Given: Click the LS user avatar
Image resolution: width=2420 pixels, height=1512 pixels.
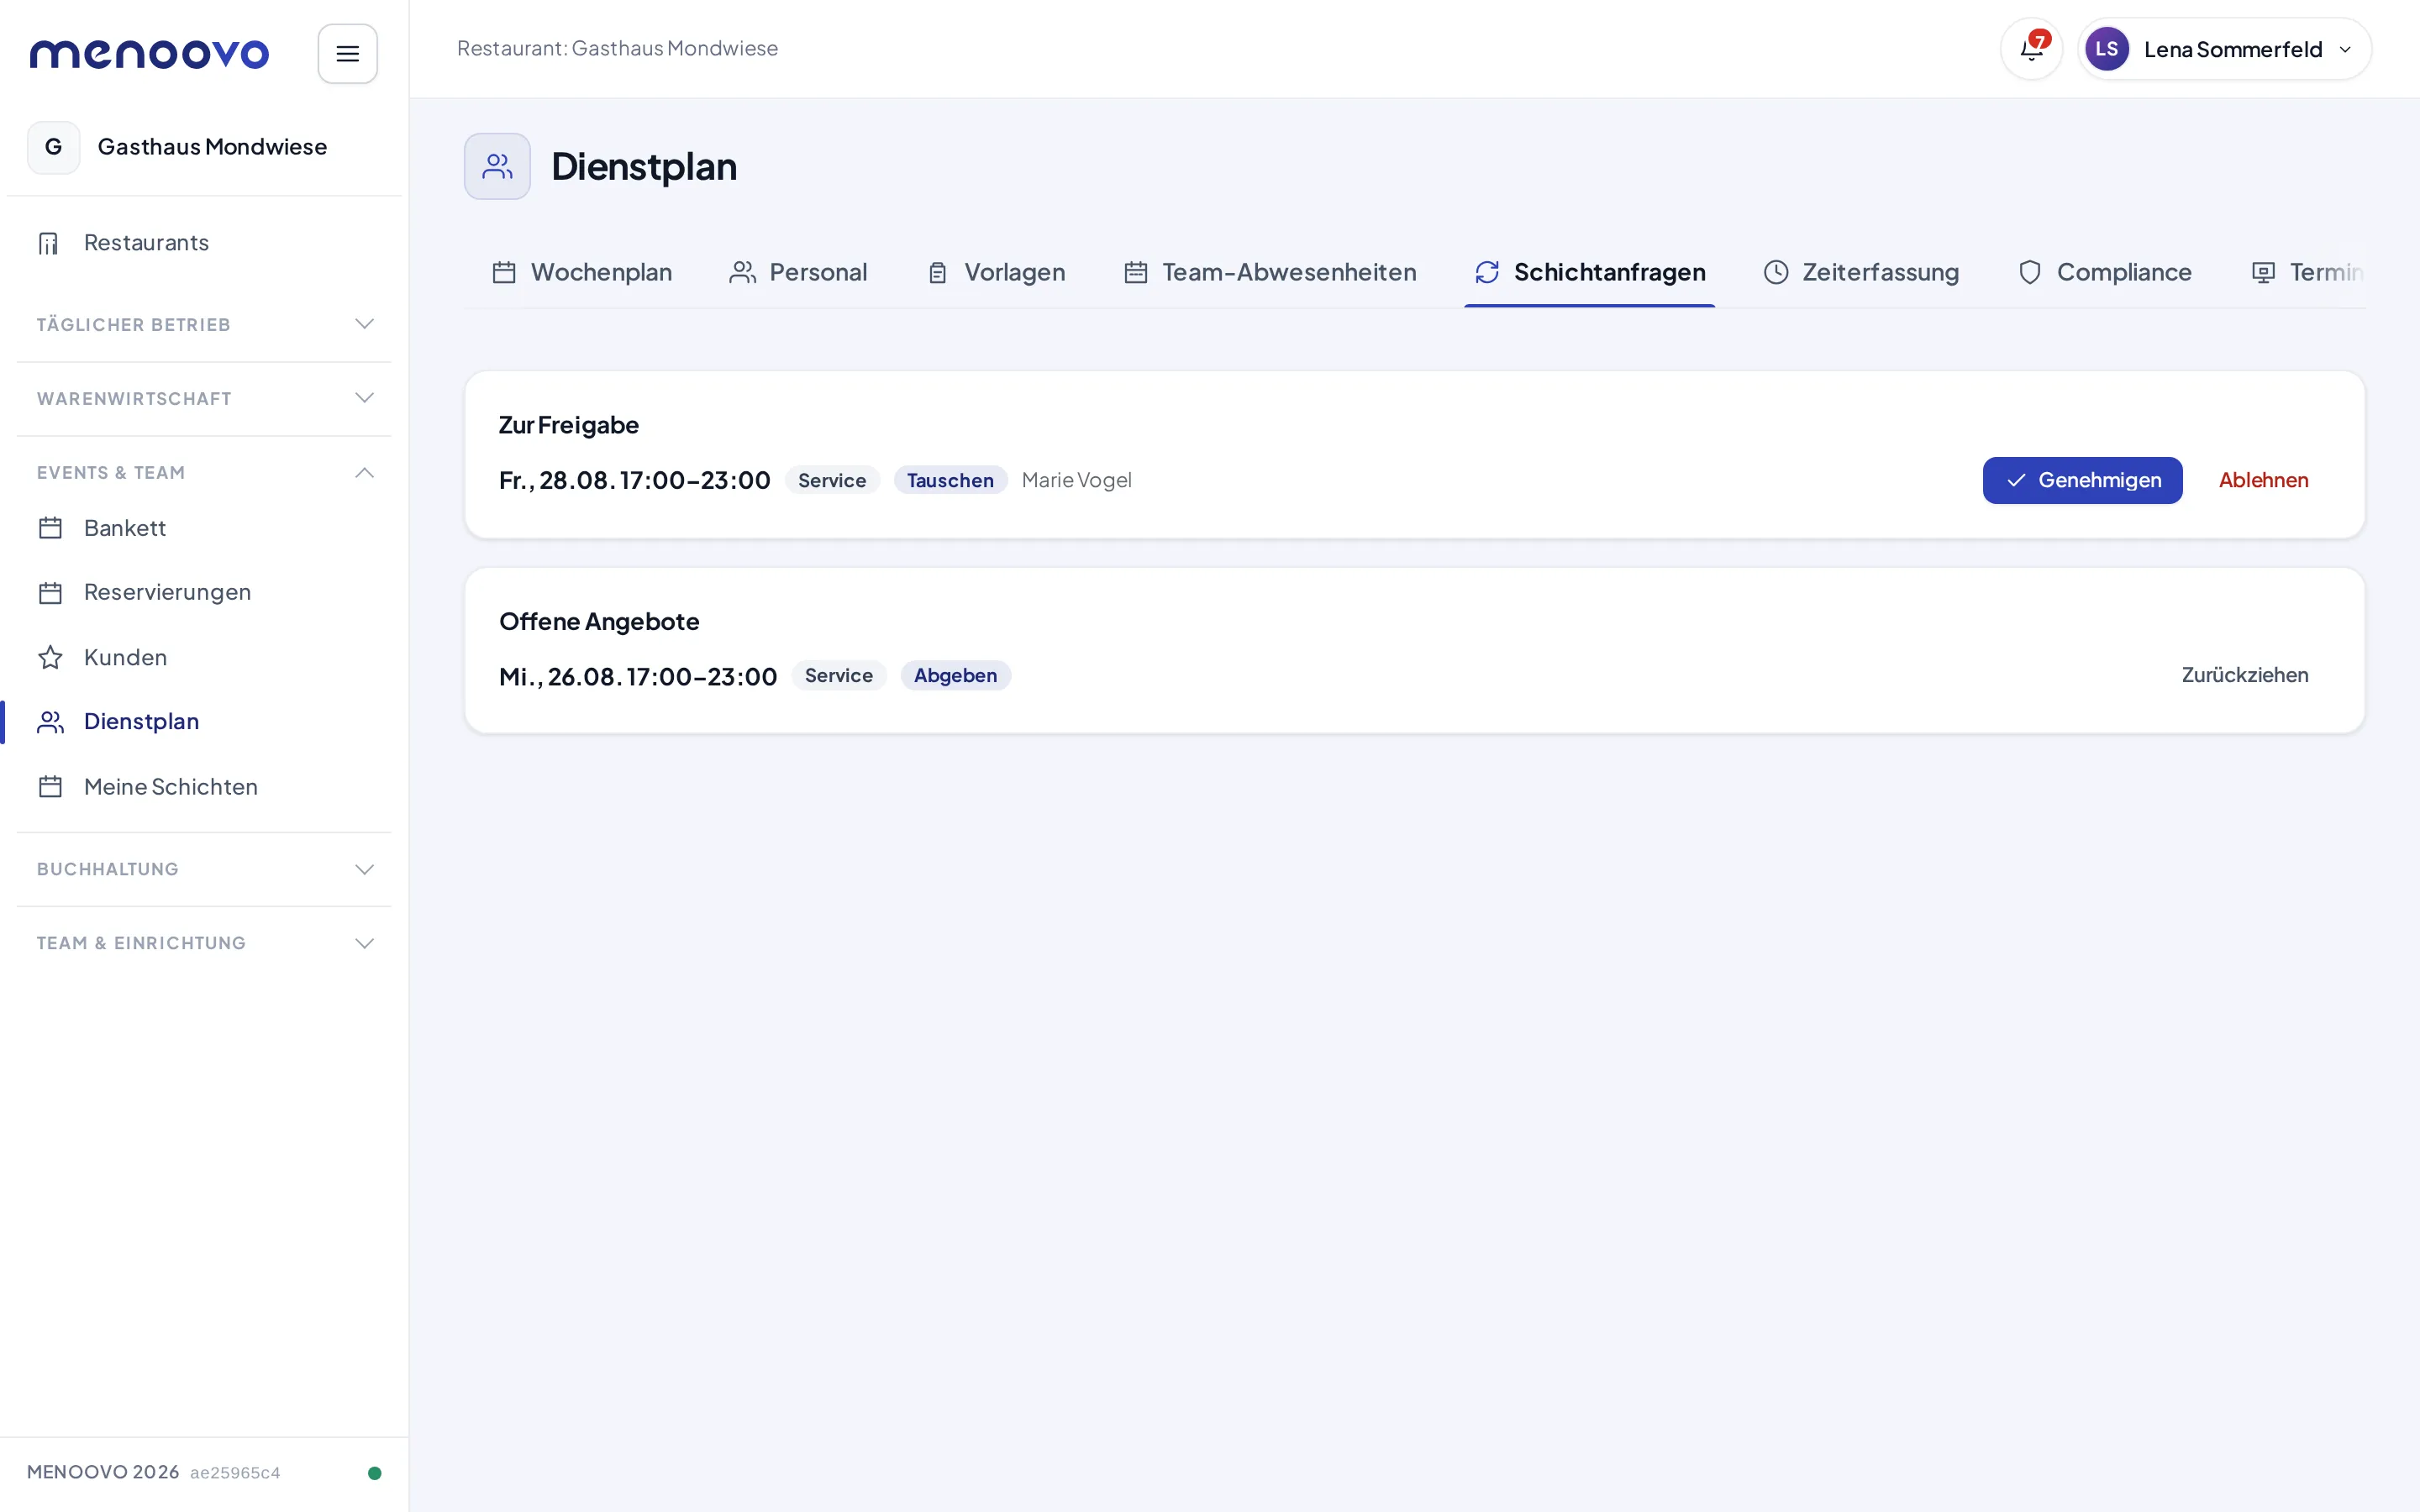Looking at the screenshot, I should pos(2106,49).
